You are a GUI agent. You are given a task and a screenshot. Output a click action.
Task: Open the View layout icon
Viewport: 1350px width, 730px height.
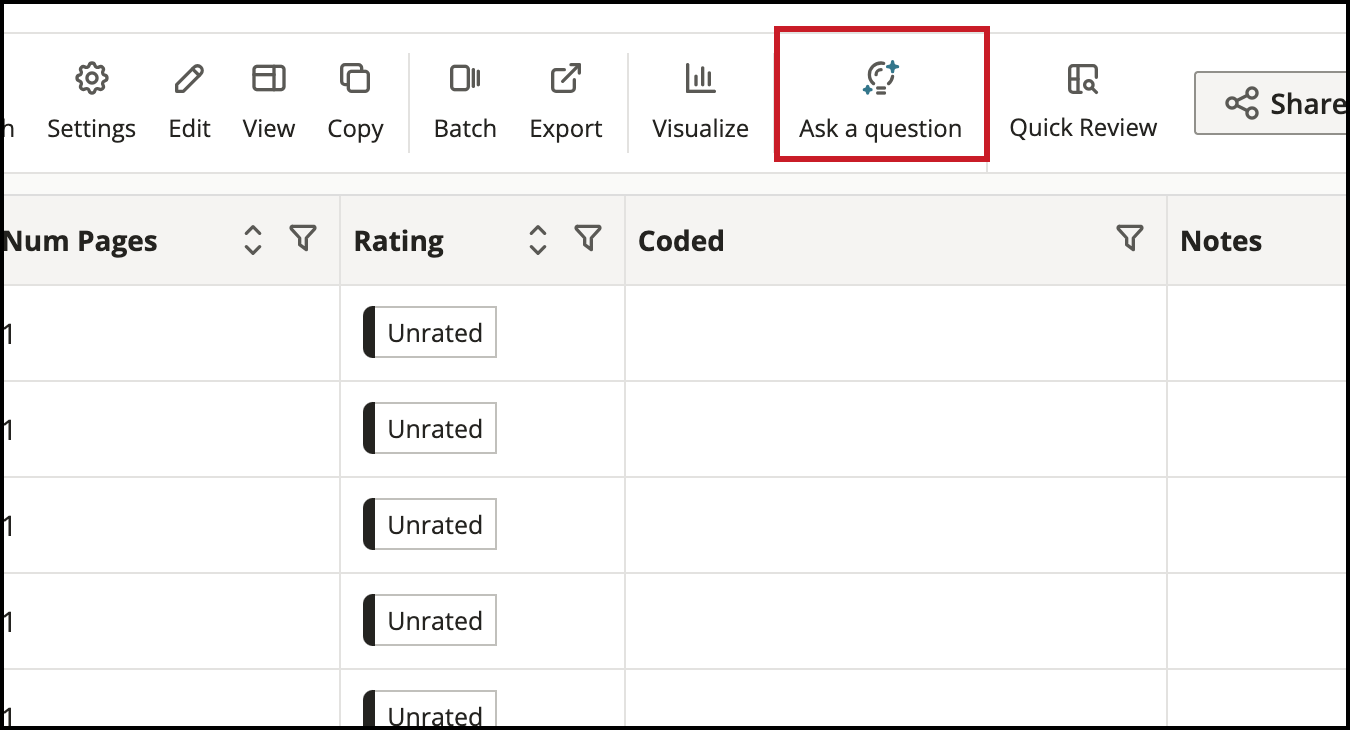[x=269, y=78]
